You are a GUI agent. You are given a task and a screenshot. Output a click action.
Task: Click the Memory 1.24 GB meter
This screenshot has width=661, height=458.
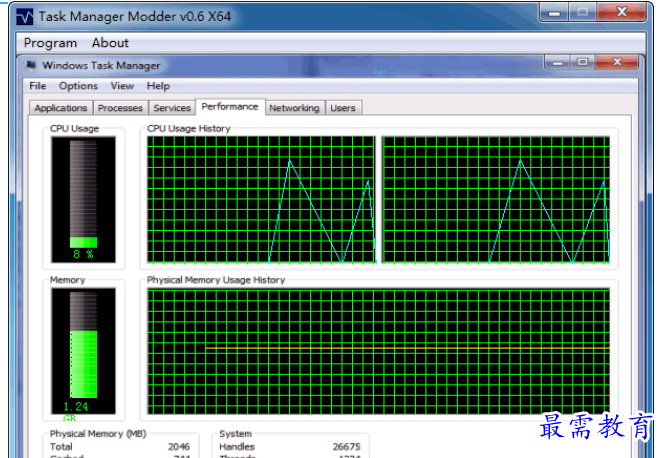[83, 351]
